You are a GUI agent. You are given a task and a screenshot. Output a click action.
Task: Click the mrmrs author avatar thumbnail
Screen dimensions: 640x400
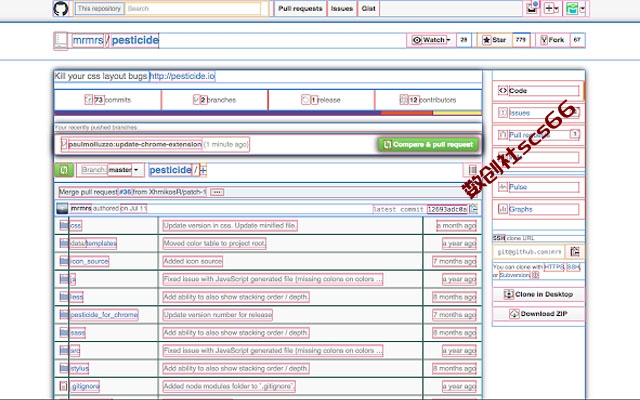(62, 209)
